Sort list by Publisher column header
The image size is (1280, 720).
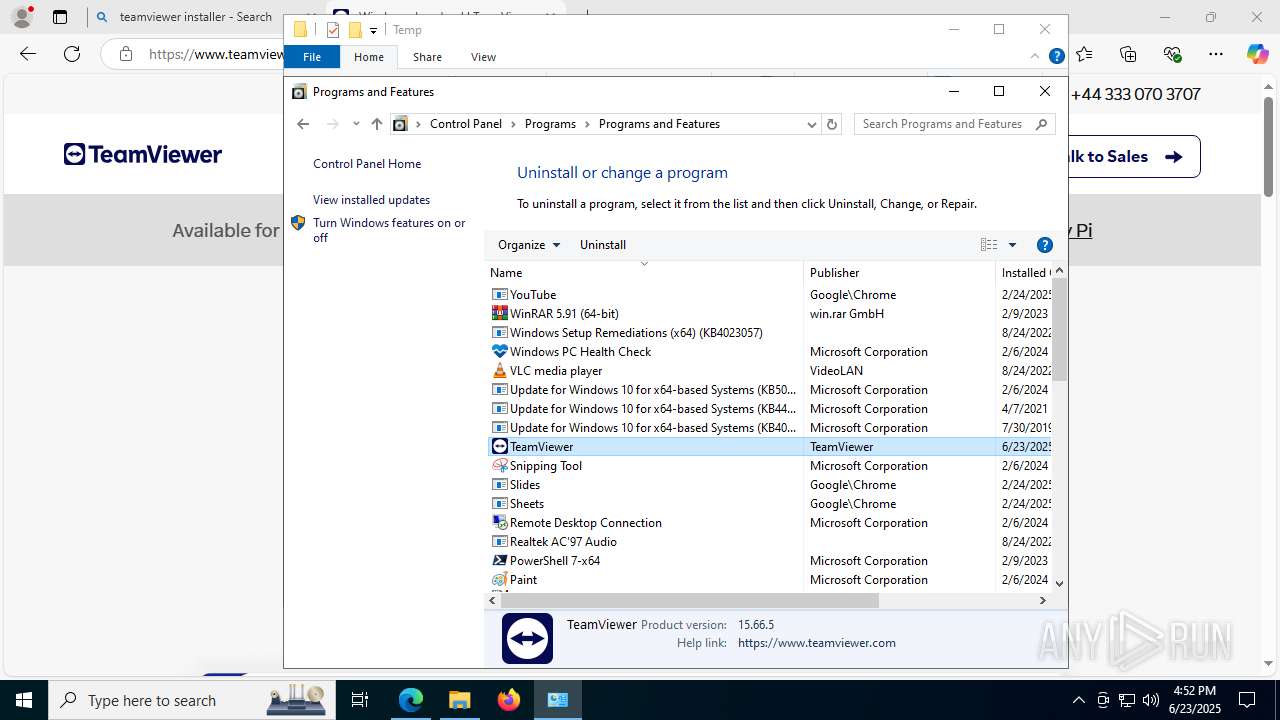(899, 272)
